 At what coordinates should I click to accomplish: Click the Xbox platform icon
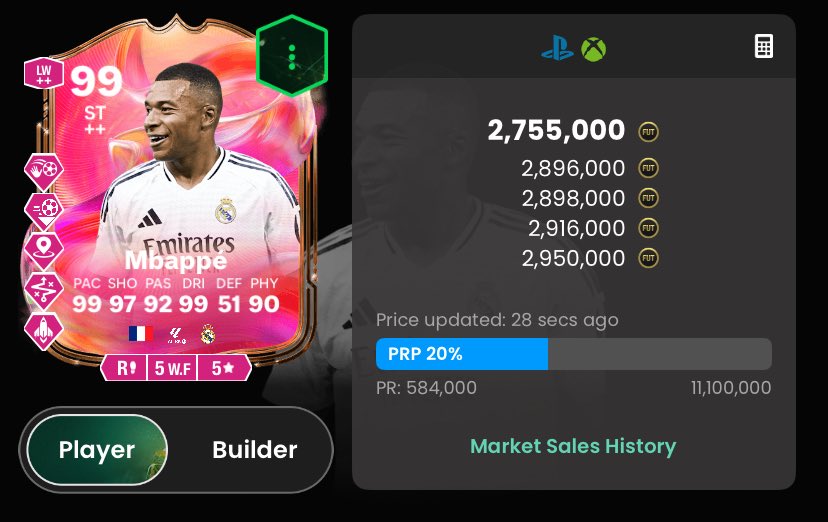pos(594,50)
